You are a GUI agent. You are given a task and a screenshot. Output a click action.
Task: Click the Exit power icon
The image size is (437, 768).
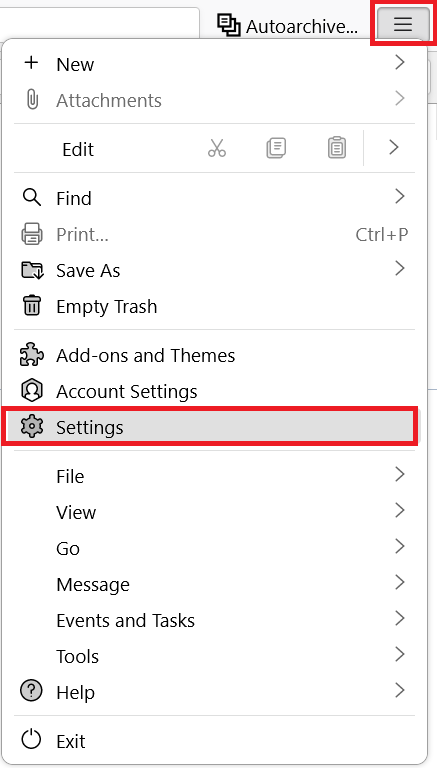tap(32, 740)
